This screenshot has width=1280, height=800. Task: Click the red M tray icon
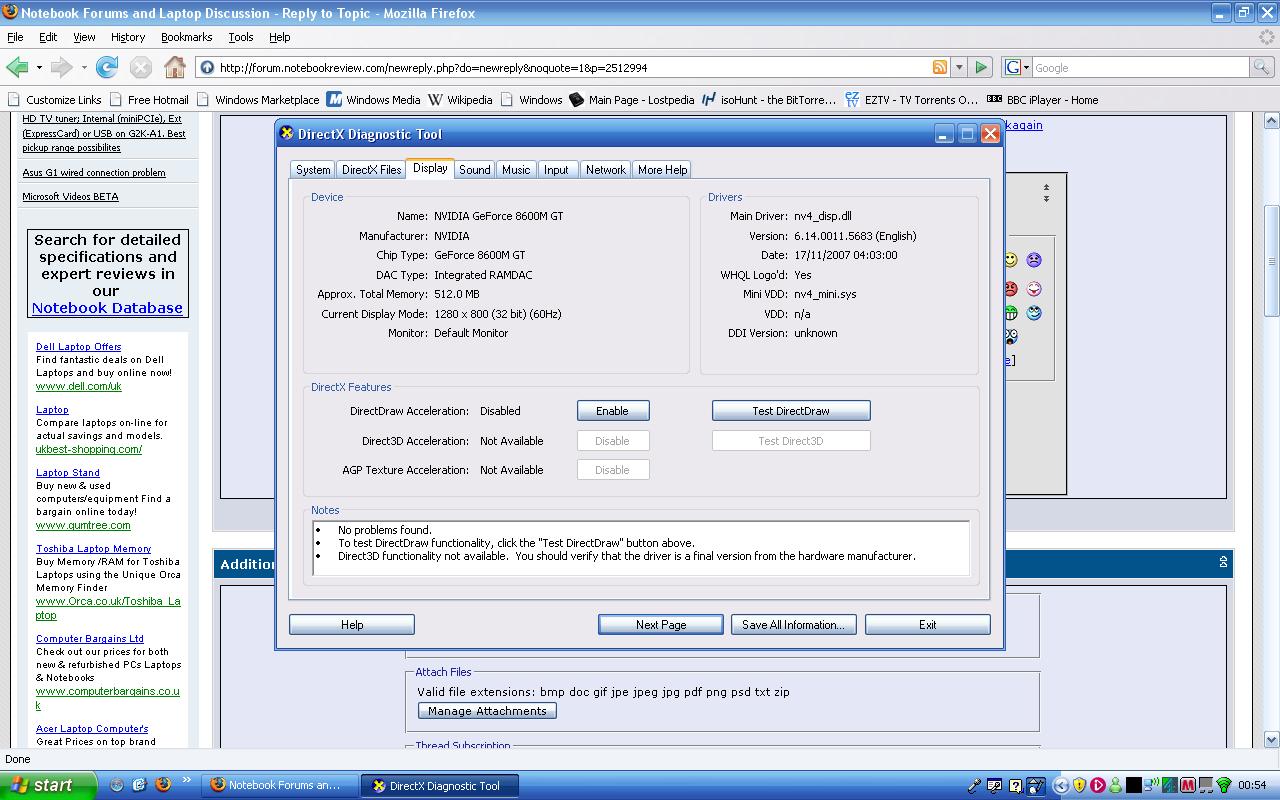click(x=1188, y=786)
